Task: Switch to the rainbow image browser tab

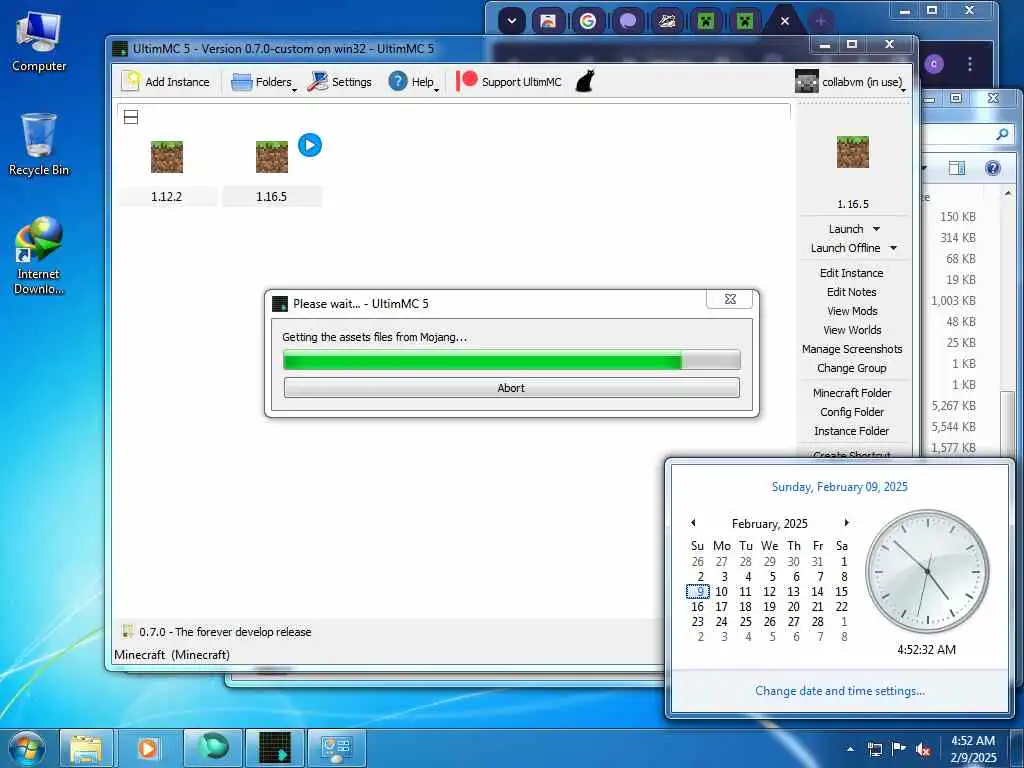Action: [x=549, y=21]
